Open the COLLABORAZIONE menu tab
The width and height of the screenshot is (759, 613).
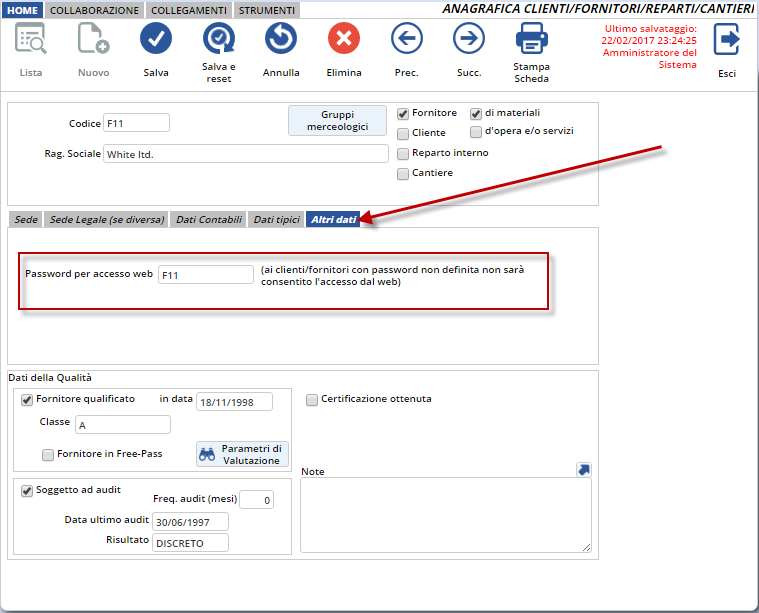click(95, 10)
